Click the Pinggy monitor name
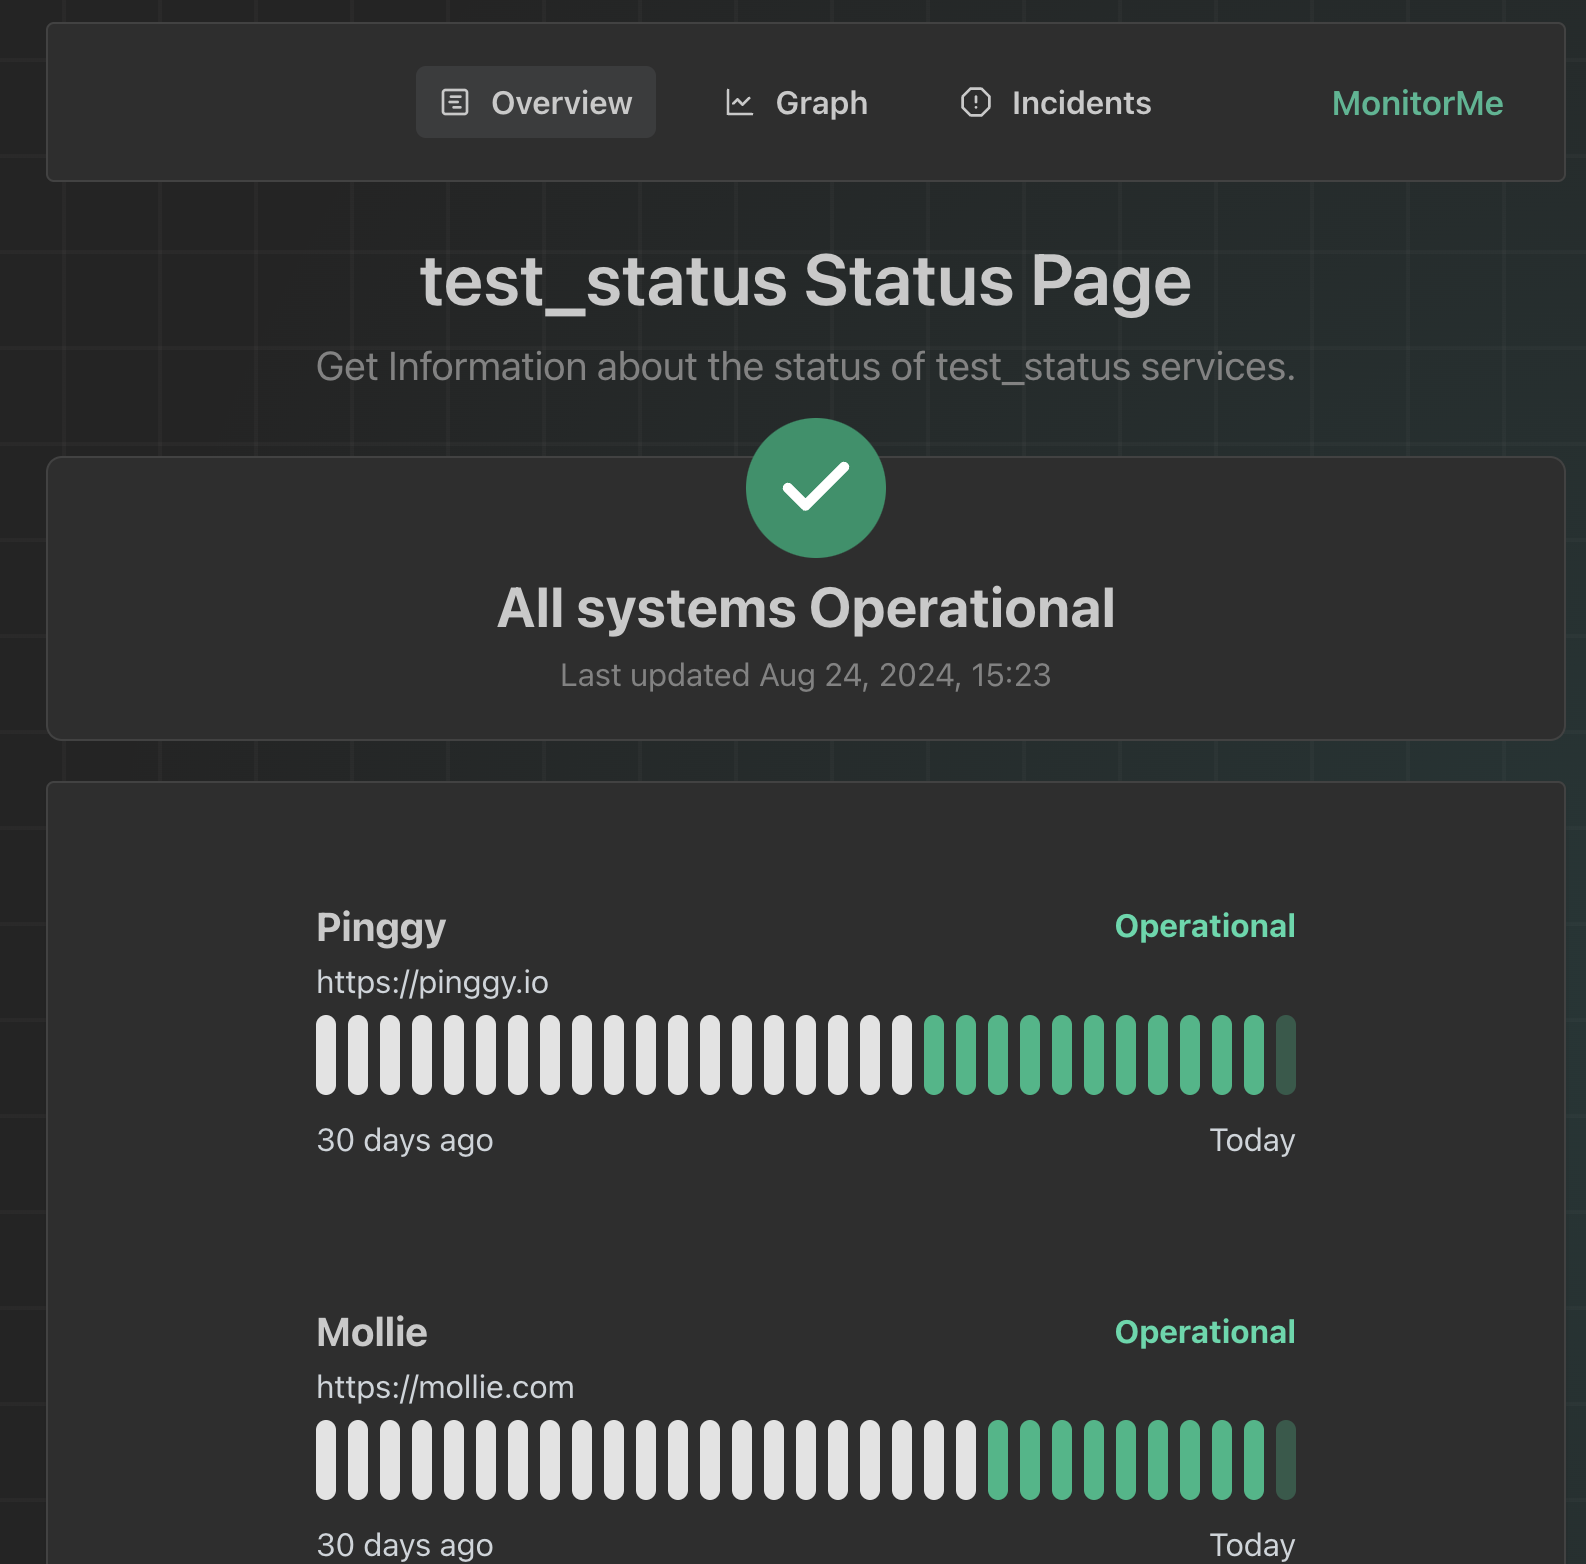 point(381,928)
